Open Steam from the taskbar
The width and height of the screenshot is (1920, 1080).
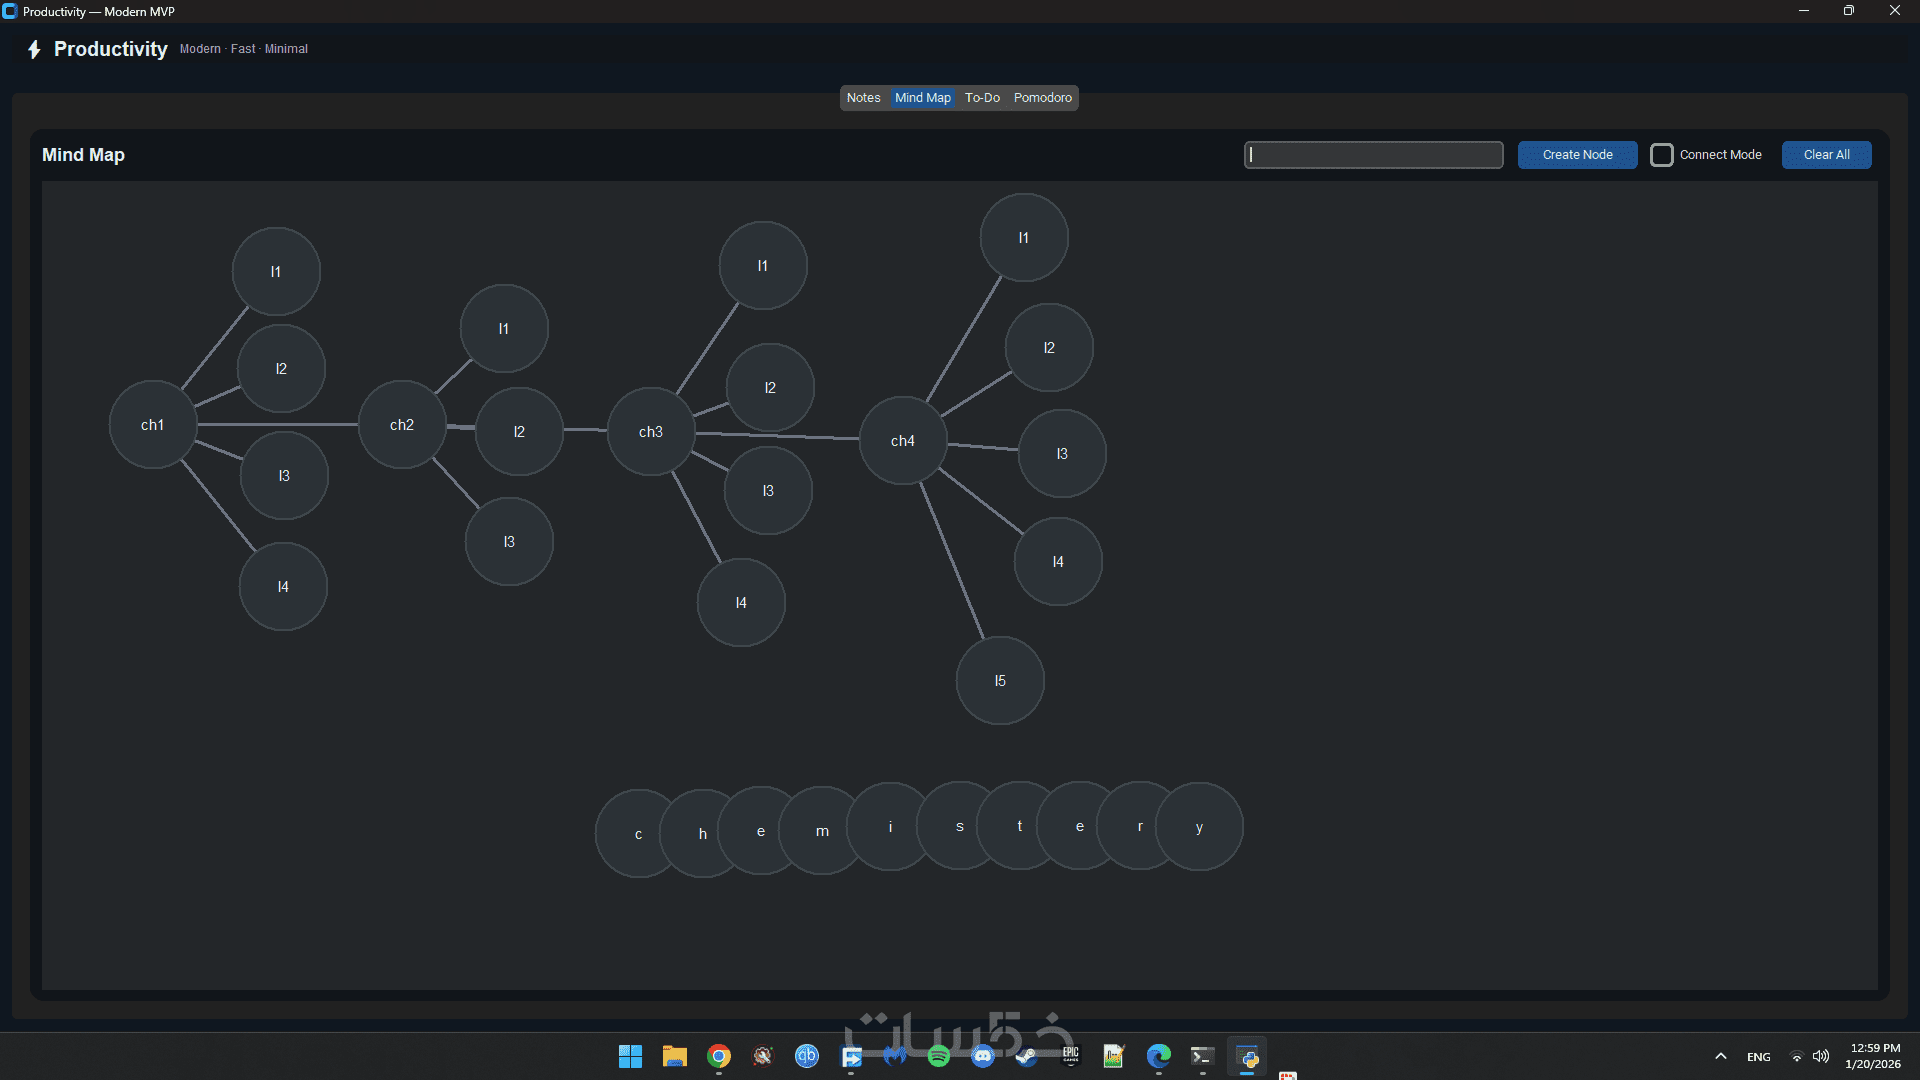click(1027, 1056)
